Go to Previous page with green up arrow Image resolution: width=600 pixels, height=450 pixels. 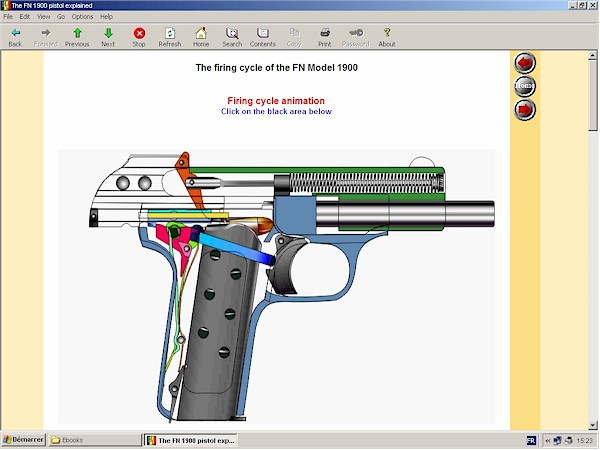[77, 38]
